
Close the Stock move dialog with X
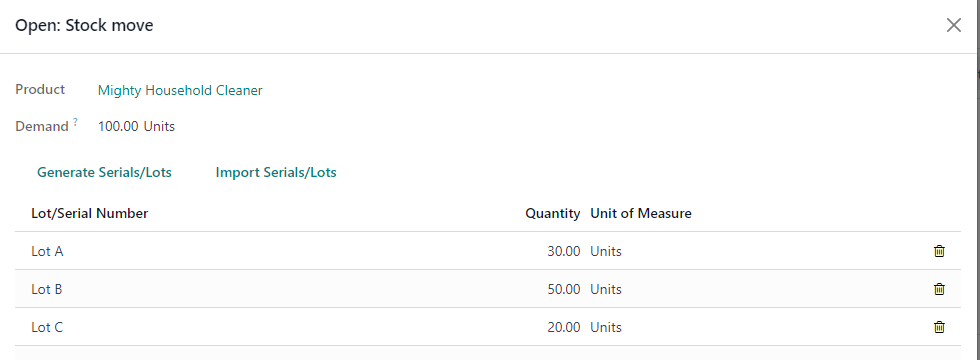[x=954, y=26]
